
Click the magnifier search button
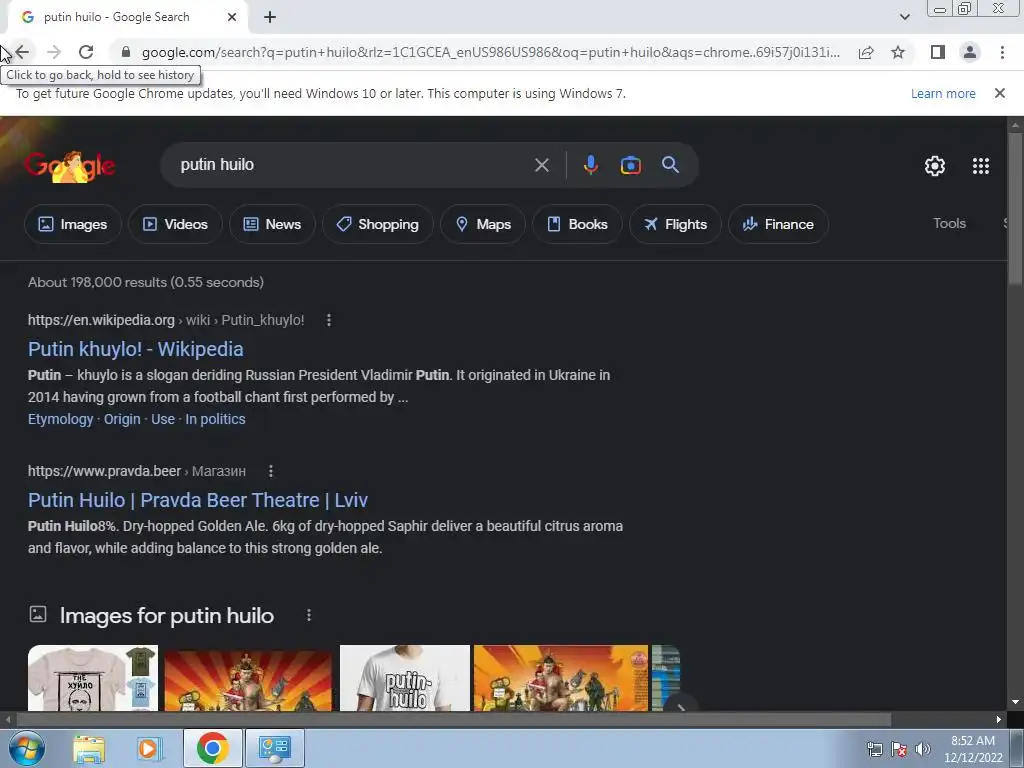pos(671,165)
